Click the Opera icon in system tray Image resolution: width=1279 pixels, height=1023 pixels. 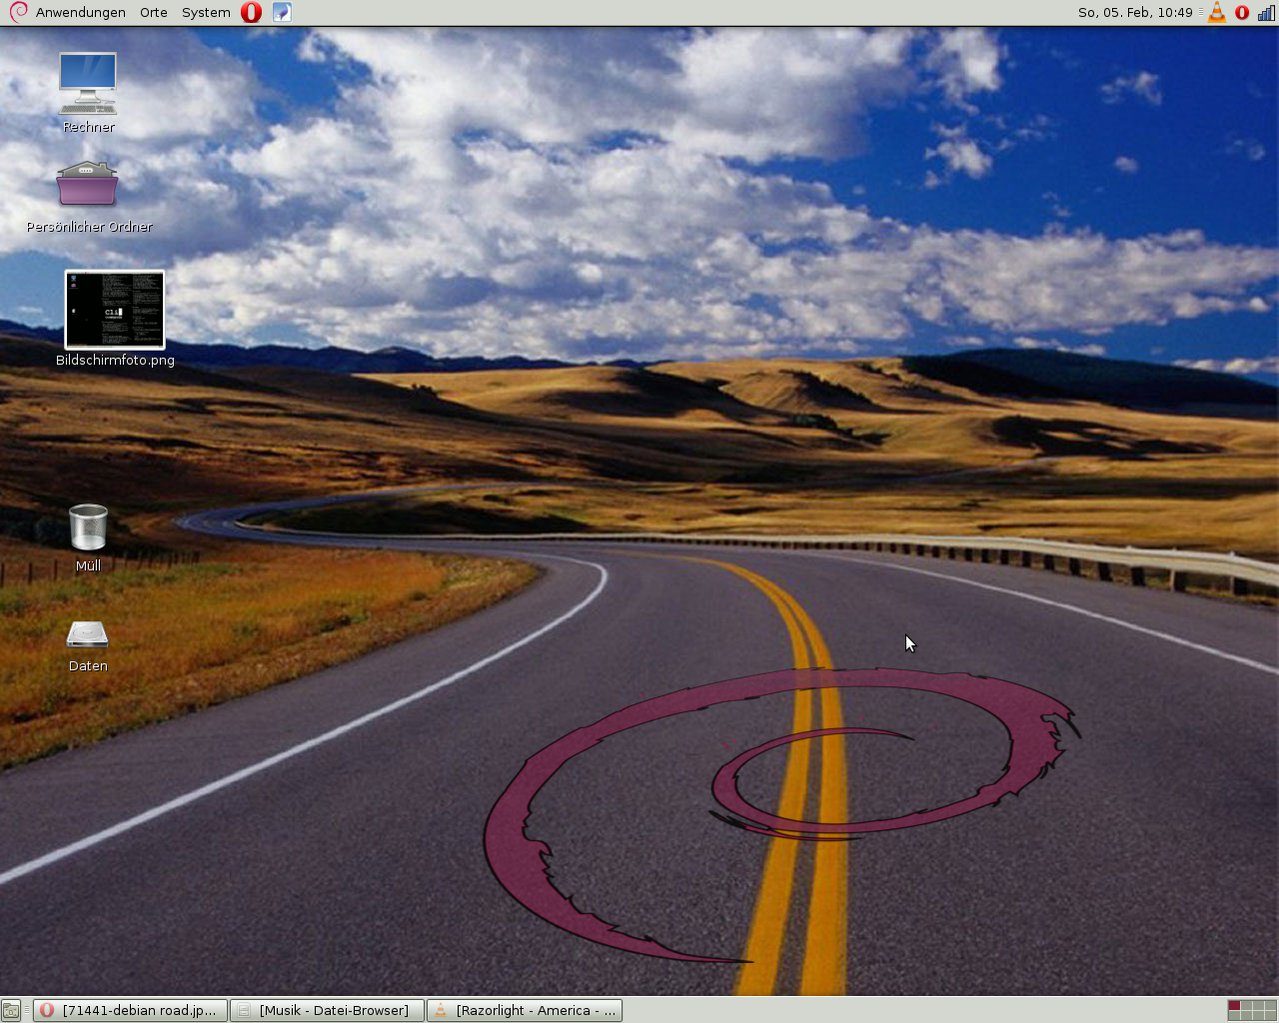click(1242, 13)
